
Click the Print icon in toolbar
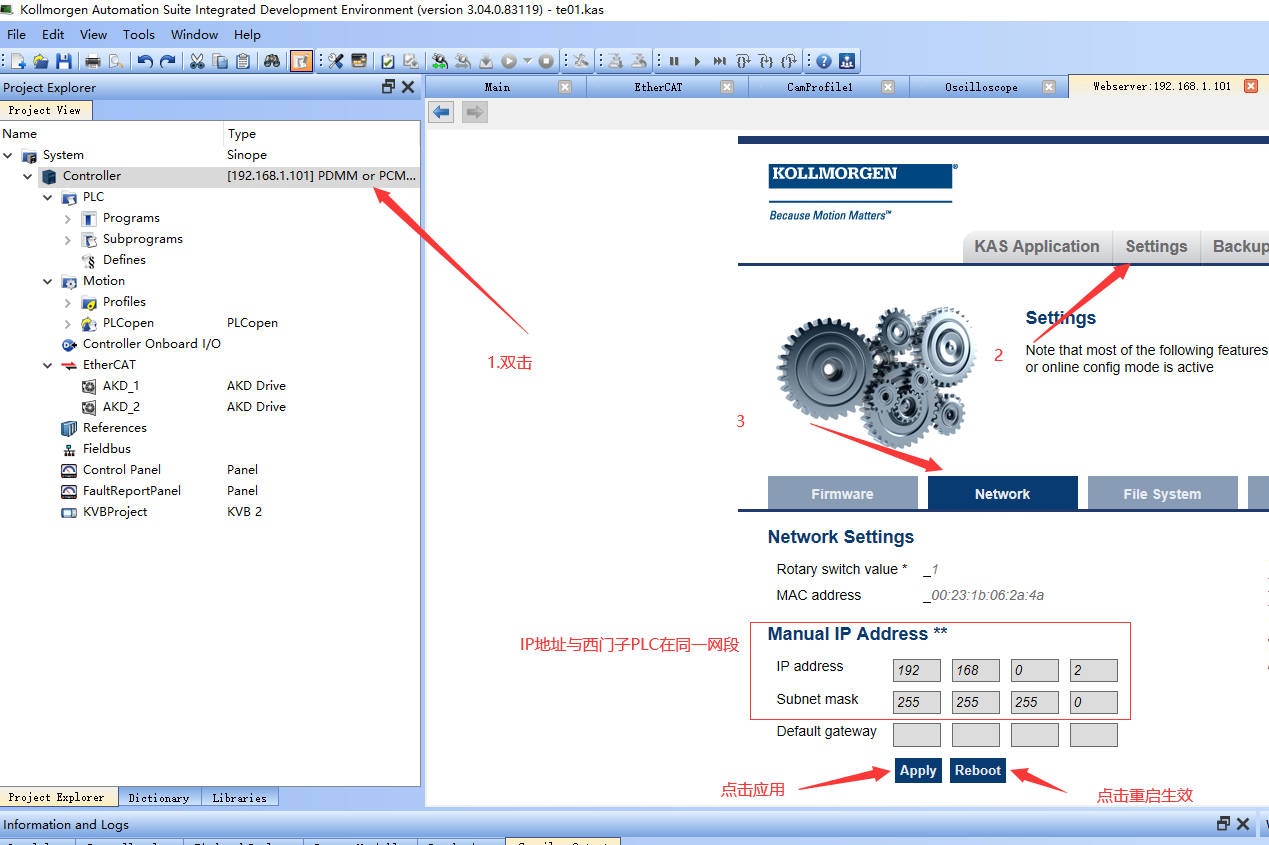pyautogui.click(x=93, y=62)
